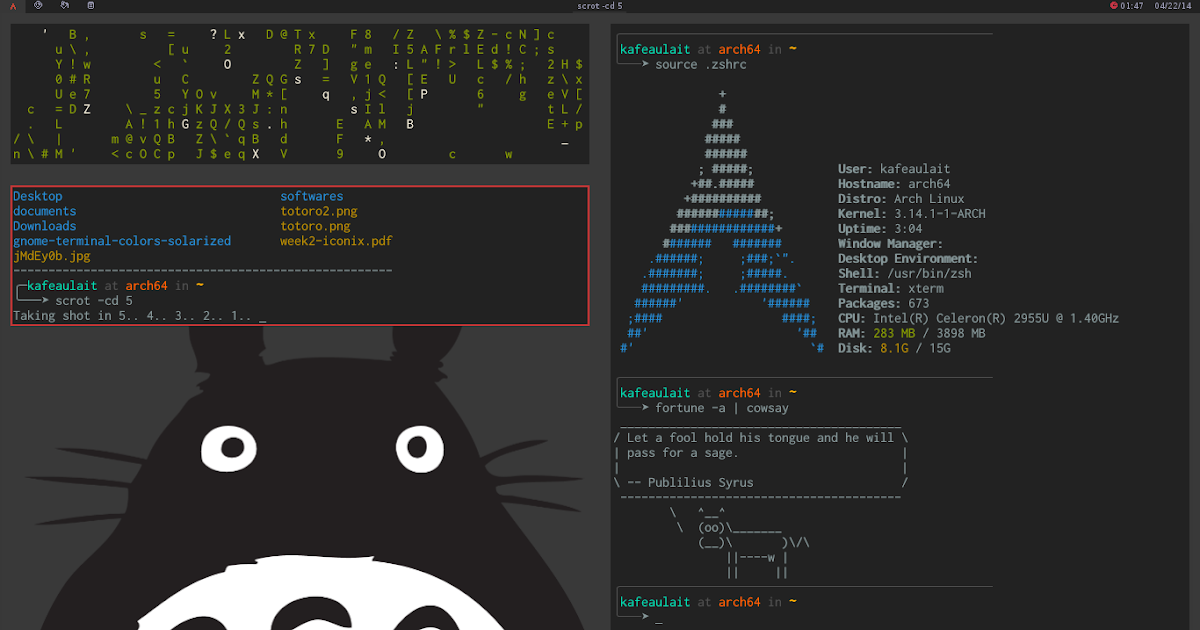Click the softwares directory entry
The image size is (1200, 630).
point(312,197)
